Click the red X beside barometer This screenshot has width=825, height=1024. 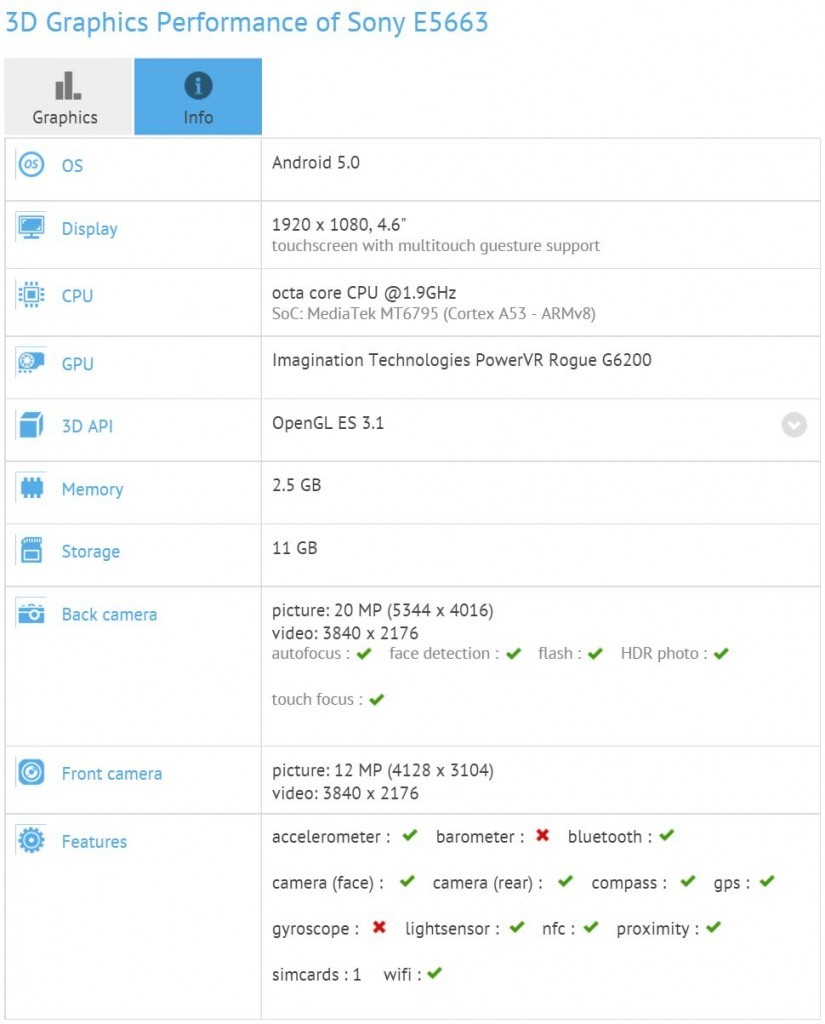542,836
